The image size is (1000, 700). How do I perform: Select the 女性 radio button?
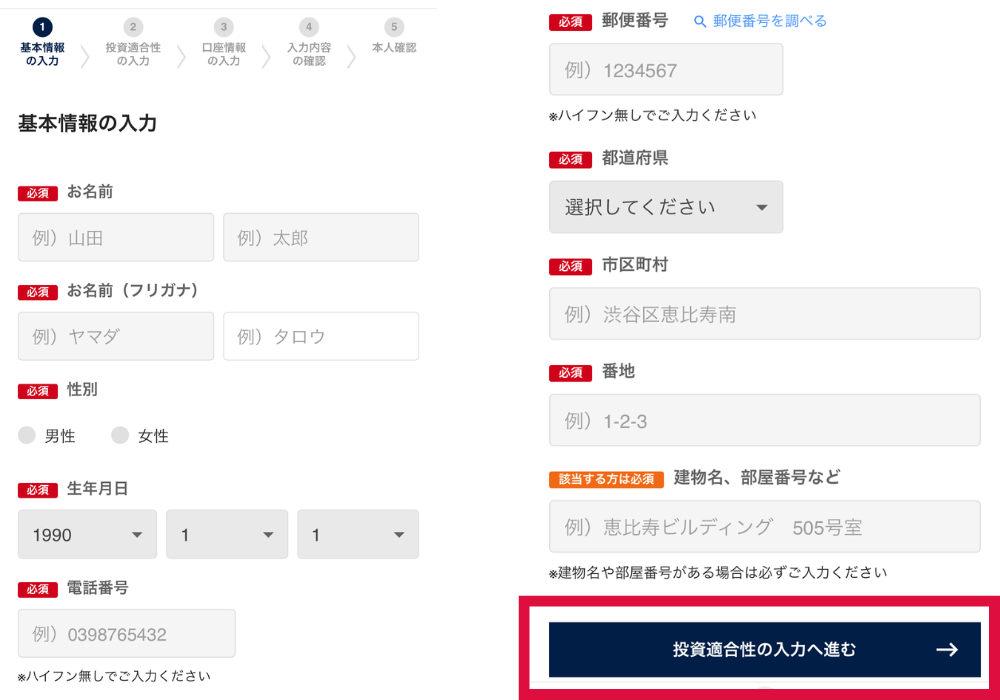[120, 435]
